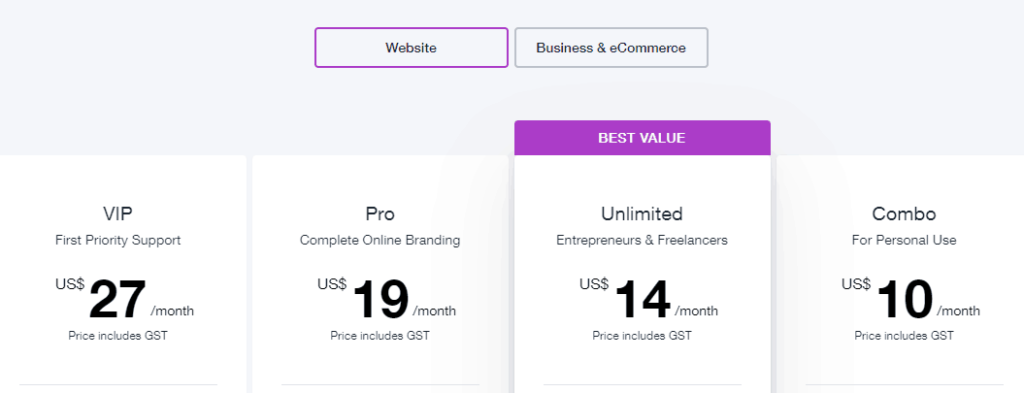
Task: Click Entrepreneurs & Freelancers subtitle
Action: (642, 240)
